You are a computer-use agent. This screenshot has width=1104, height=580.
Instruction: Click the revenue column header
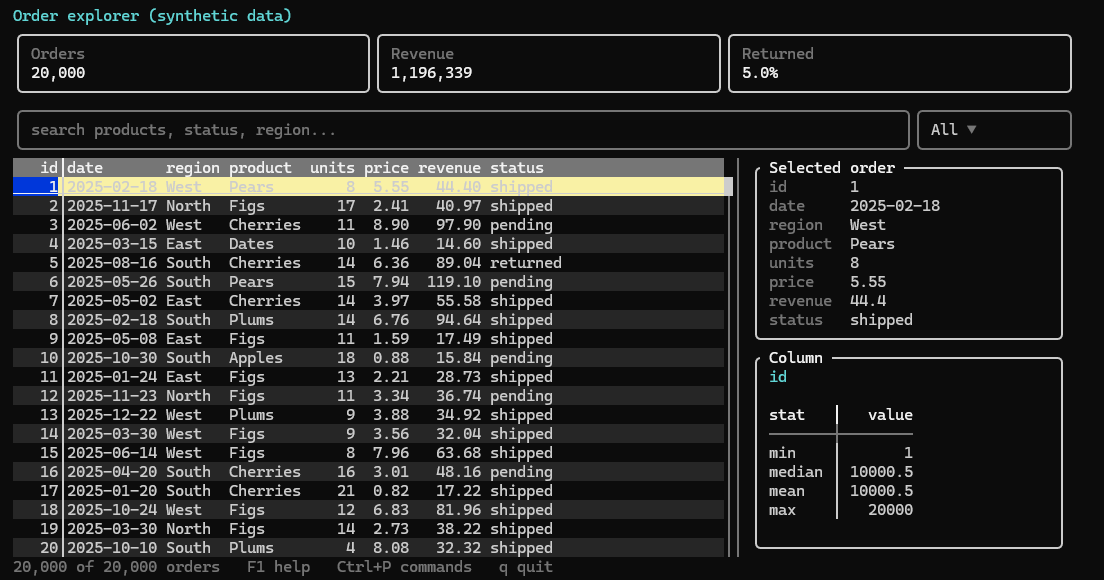(x=449, y=168)
